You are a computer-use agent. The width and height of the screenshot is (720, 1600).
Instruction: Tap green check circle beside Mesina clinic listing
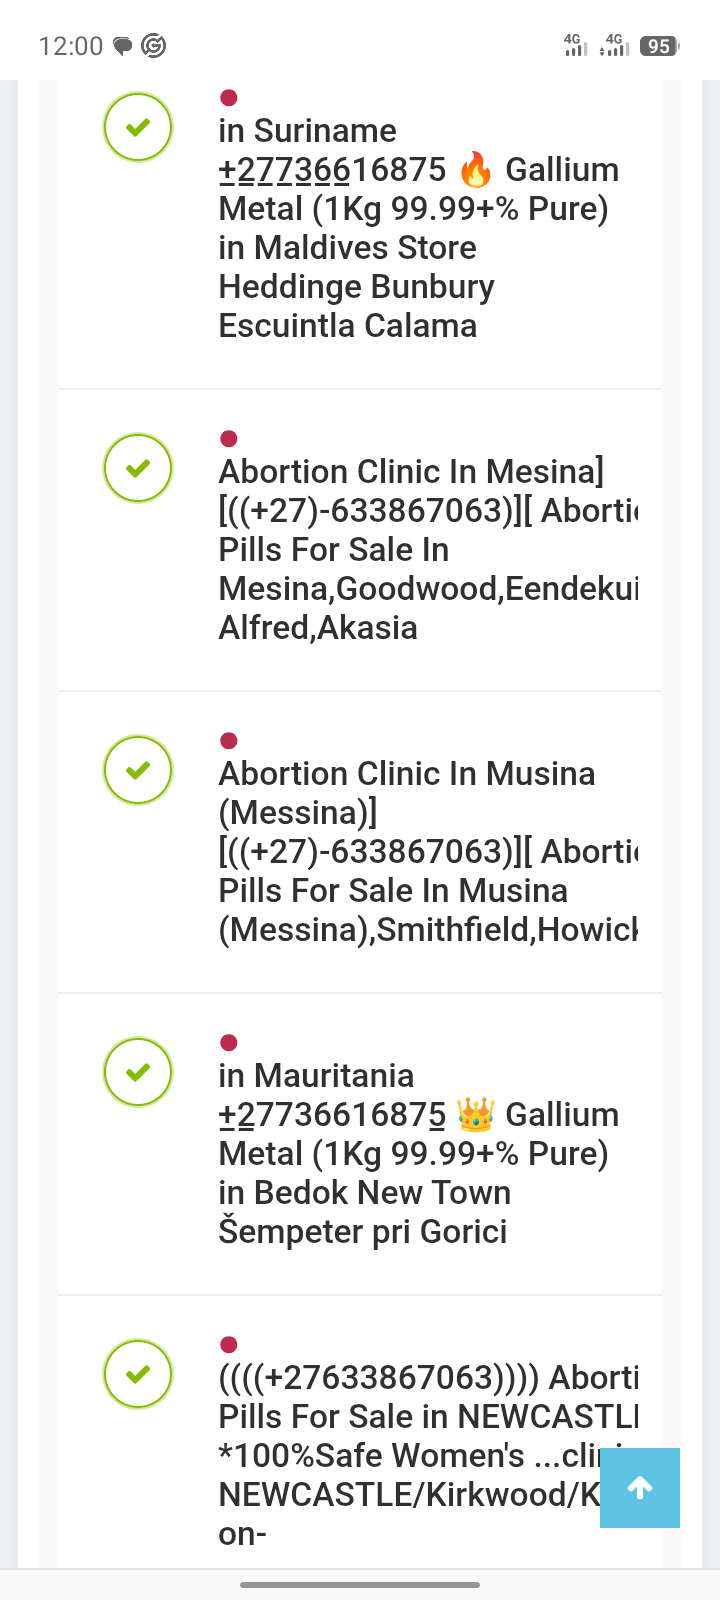(x=138, y=468)
